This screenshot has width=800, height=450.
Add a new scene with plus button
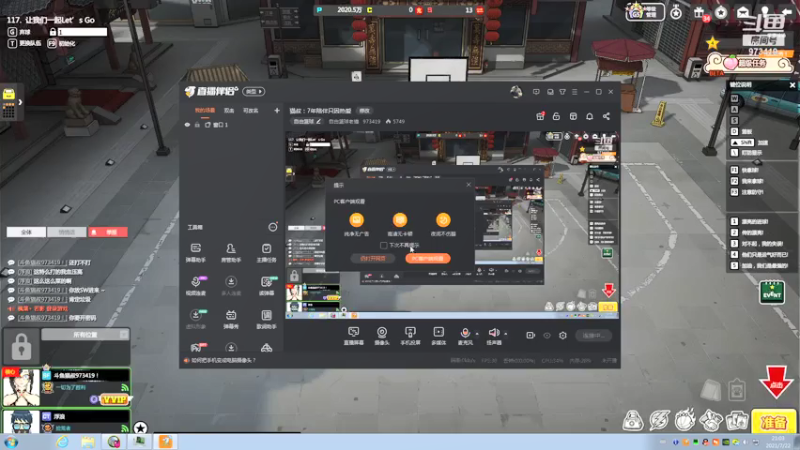pos(277,110)
